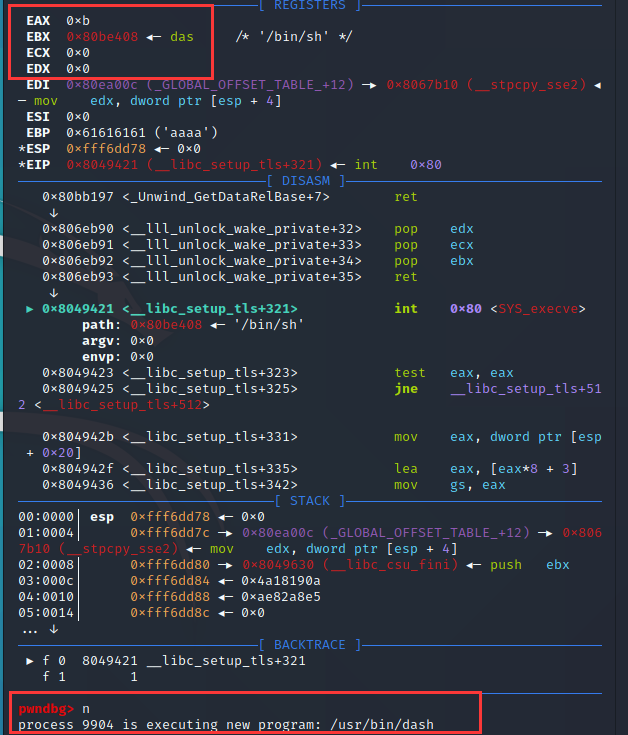
Task: Click the pwndbg> prompt
Action: point(46,709)
